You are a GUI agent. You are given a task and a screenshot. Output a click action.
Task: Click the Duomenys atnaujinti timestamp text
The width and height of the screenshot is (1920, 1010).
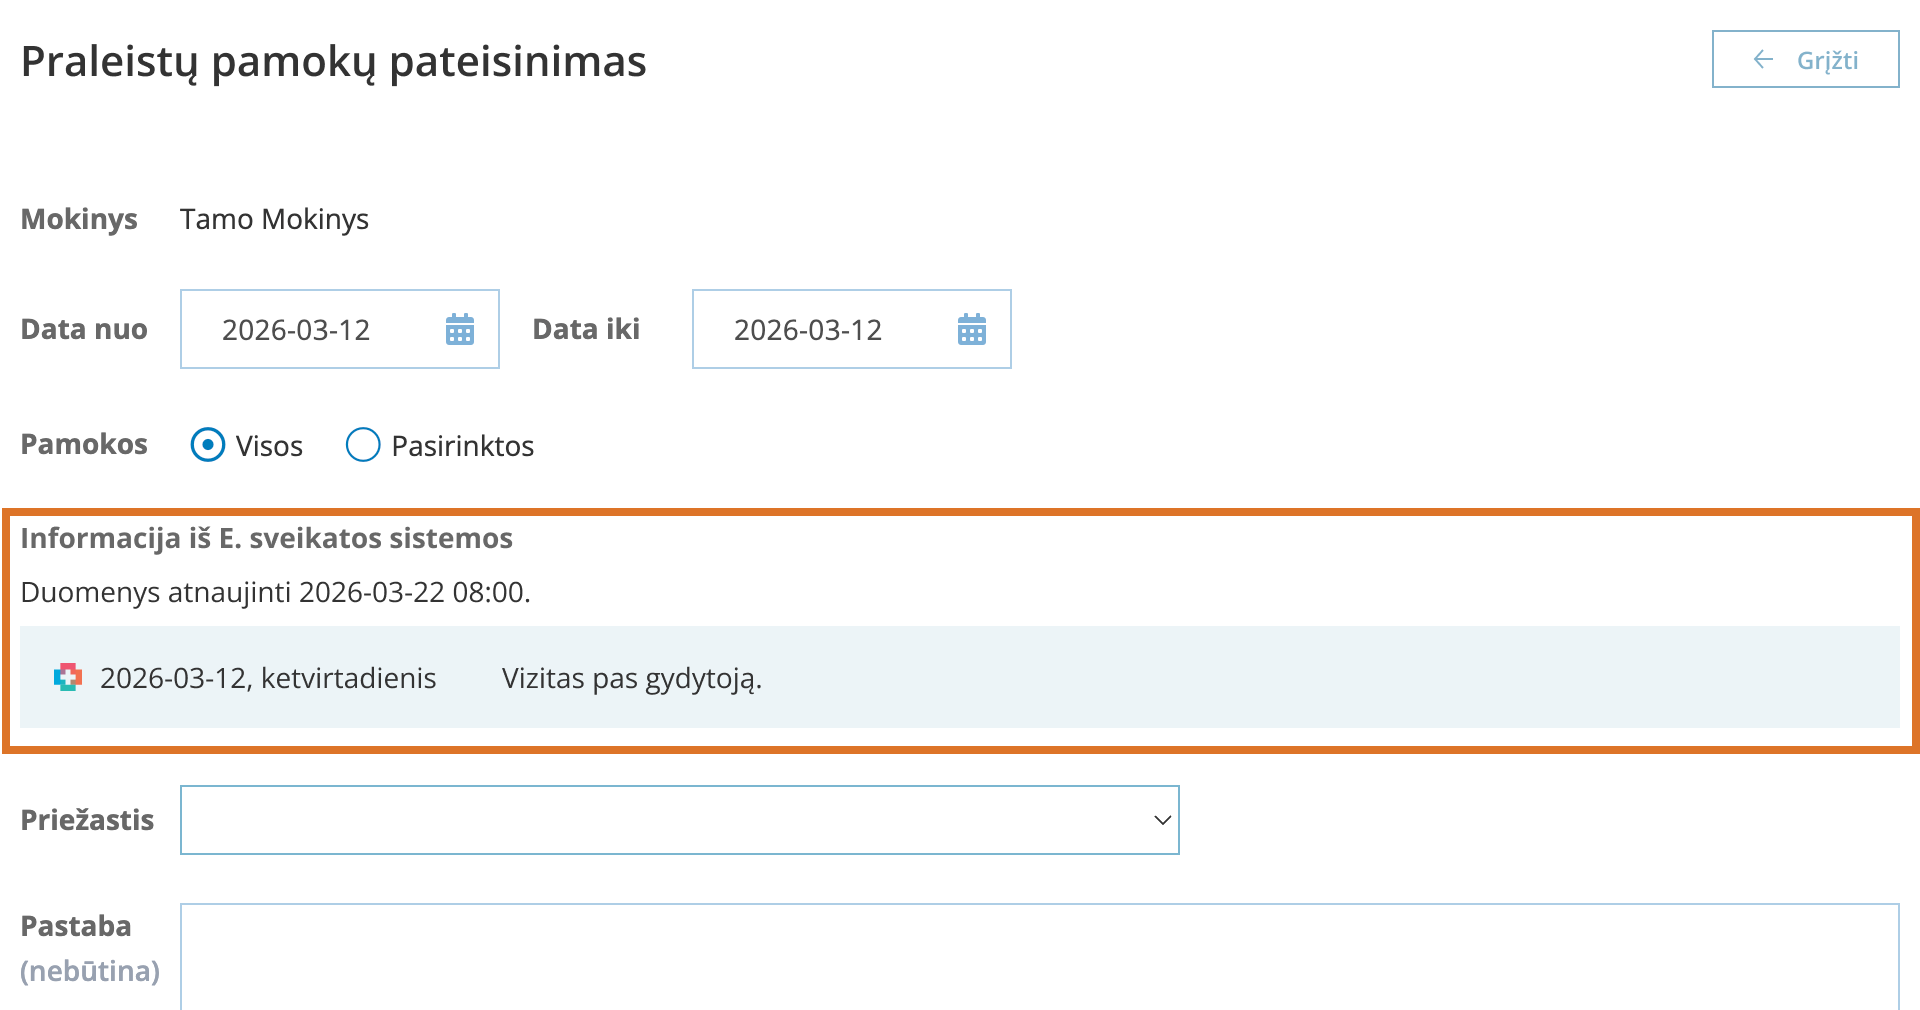pyautogui.click(x=275, y=592)
